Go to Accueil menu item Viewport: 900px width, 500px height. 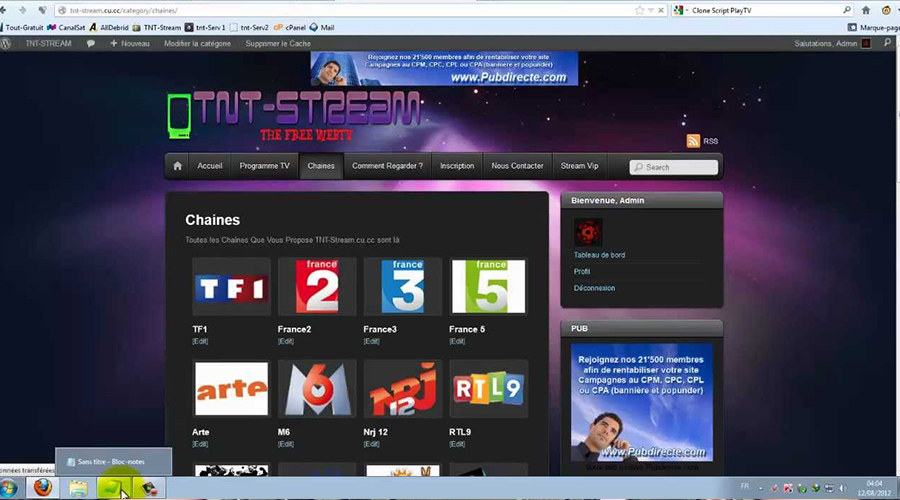pyautogui.click(x=210, y=166)
